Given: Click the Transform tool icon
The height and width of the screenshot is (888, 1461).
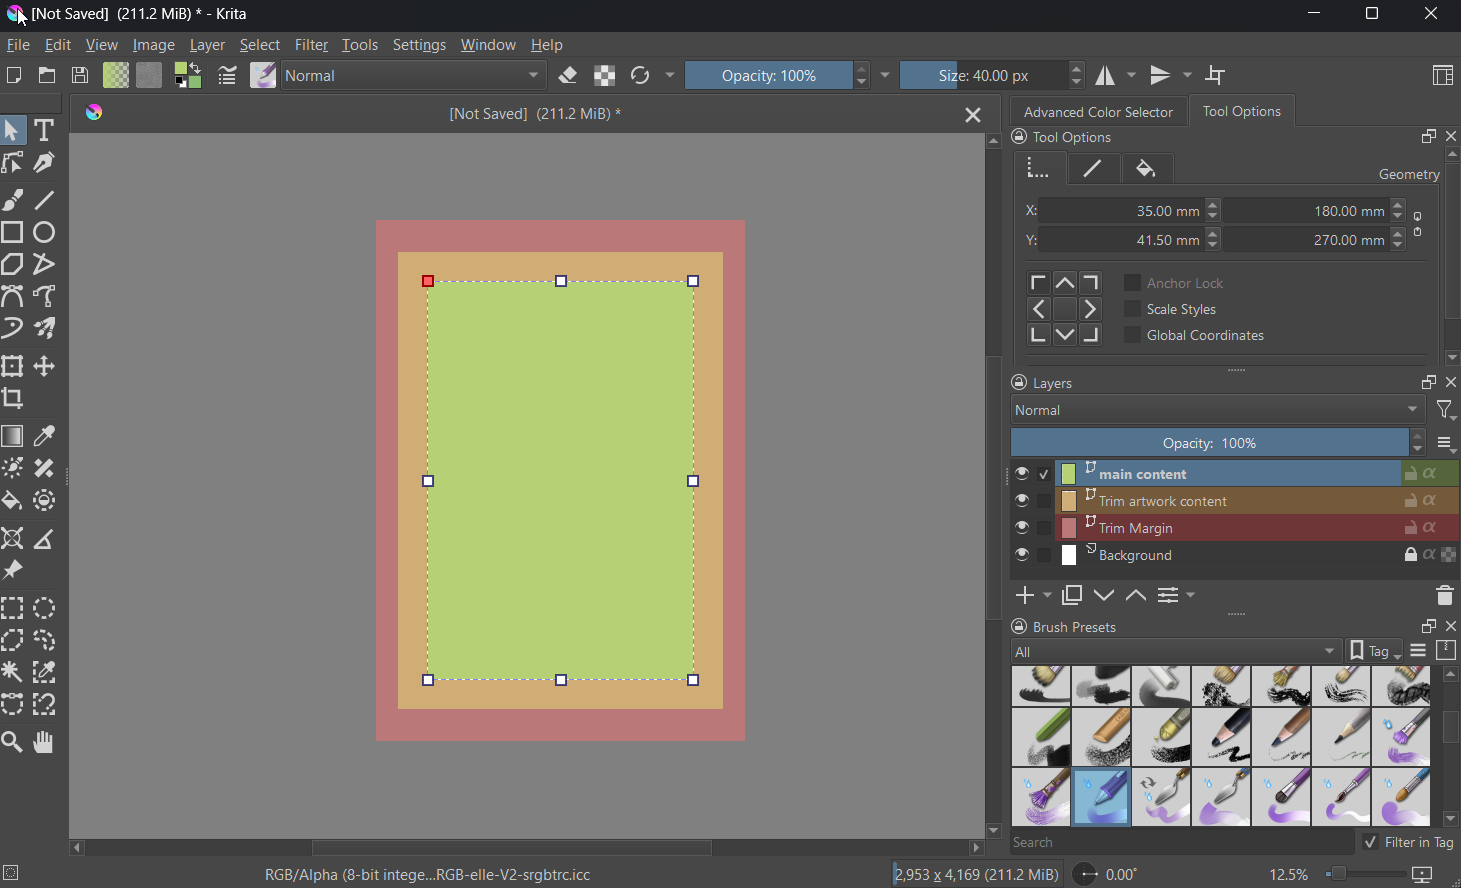Looking at the screenshot, I should click(x=13, y=367).
